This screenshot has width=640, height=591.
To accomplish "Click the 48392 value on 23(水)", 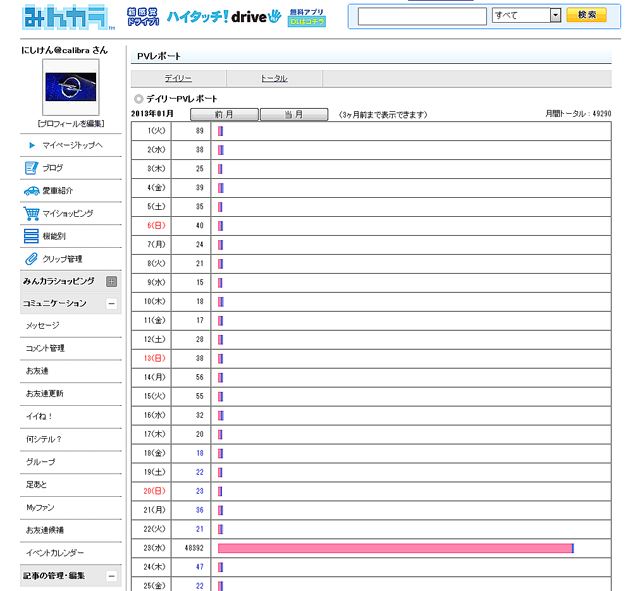I will [x=194, y=548].
